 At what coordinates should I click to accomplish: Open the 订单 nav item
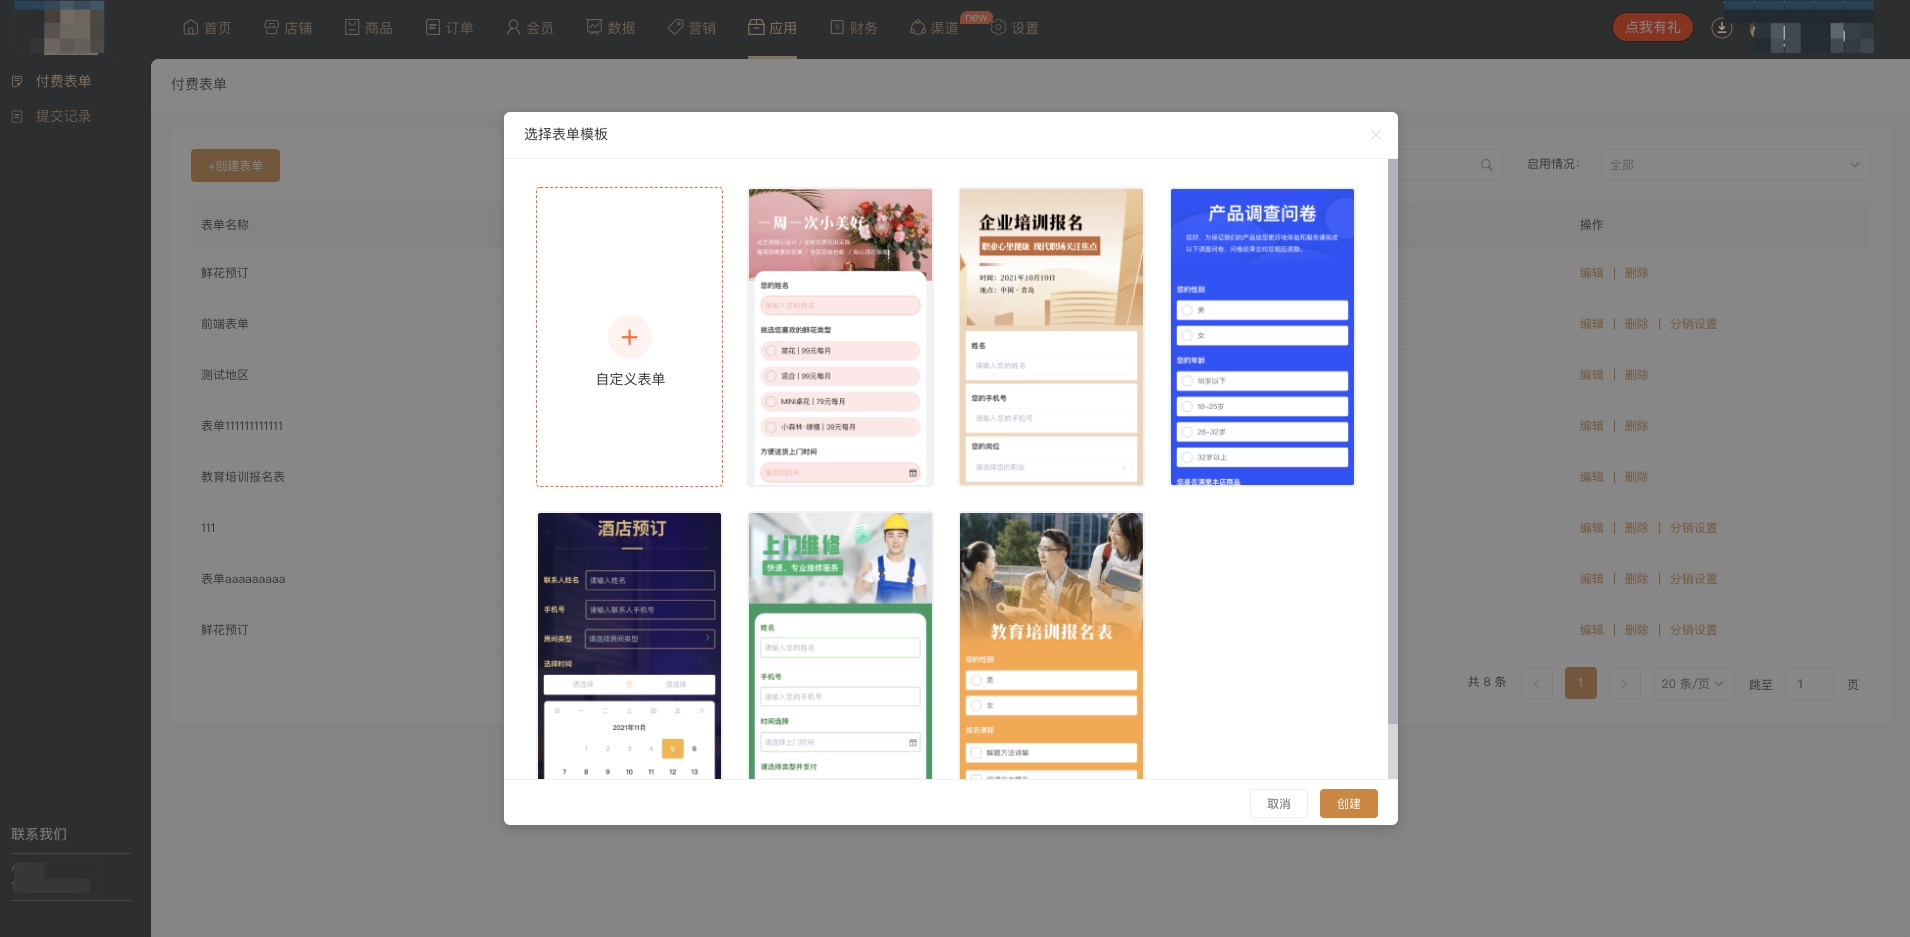click(x=449, y=28)
